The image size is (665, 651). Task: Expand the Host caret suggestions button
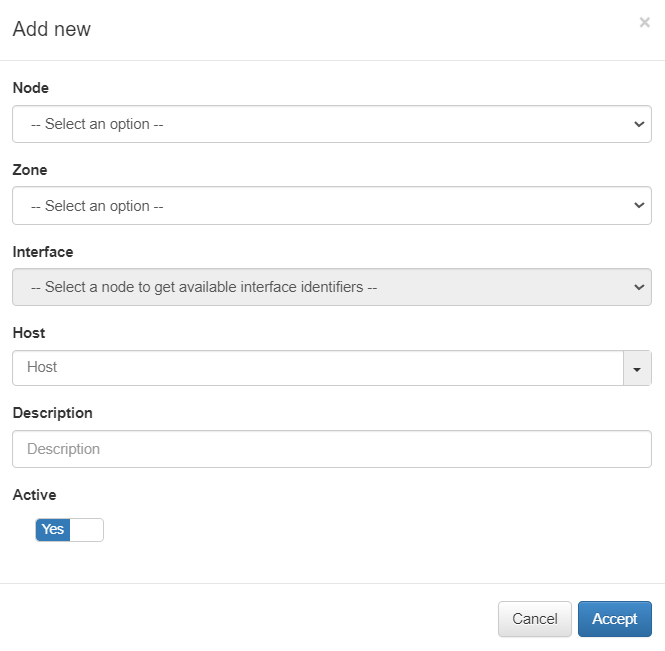(x=637, y=368)
